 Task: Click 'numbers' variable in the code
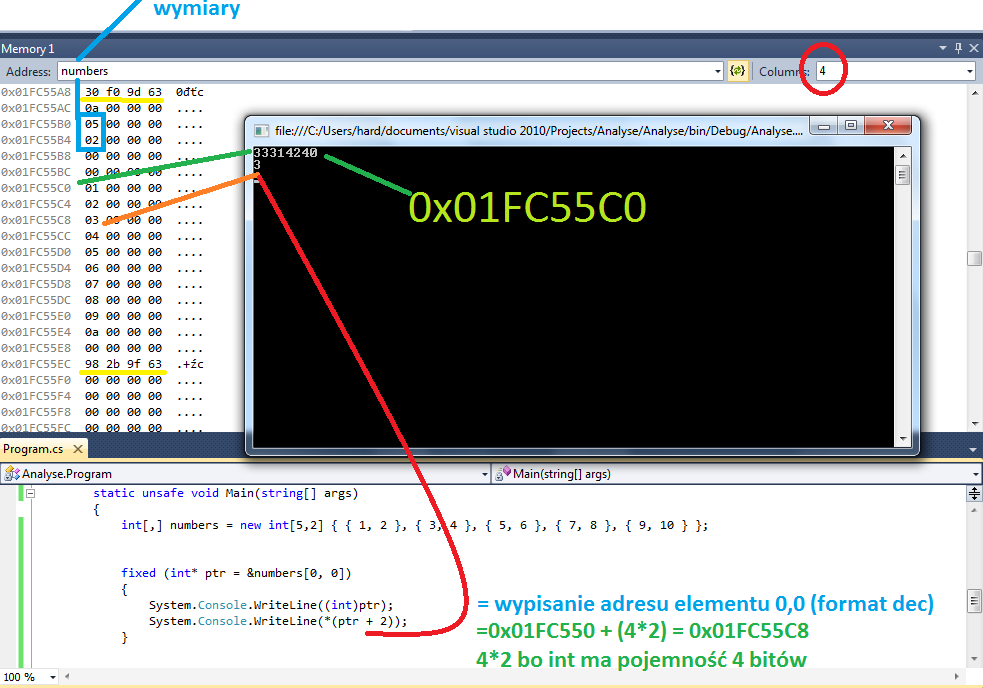click(194, 525)
